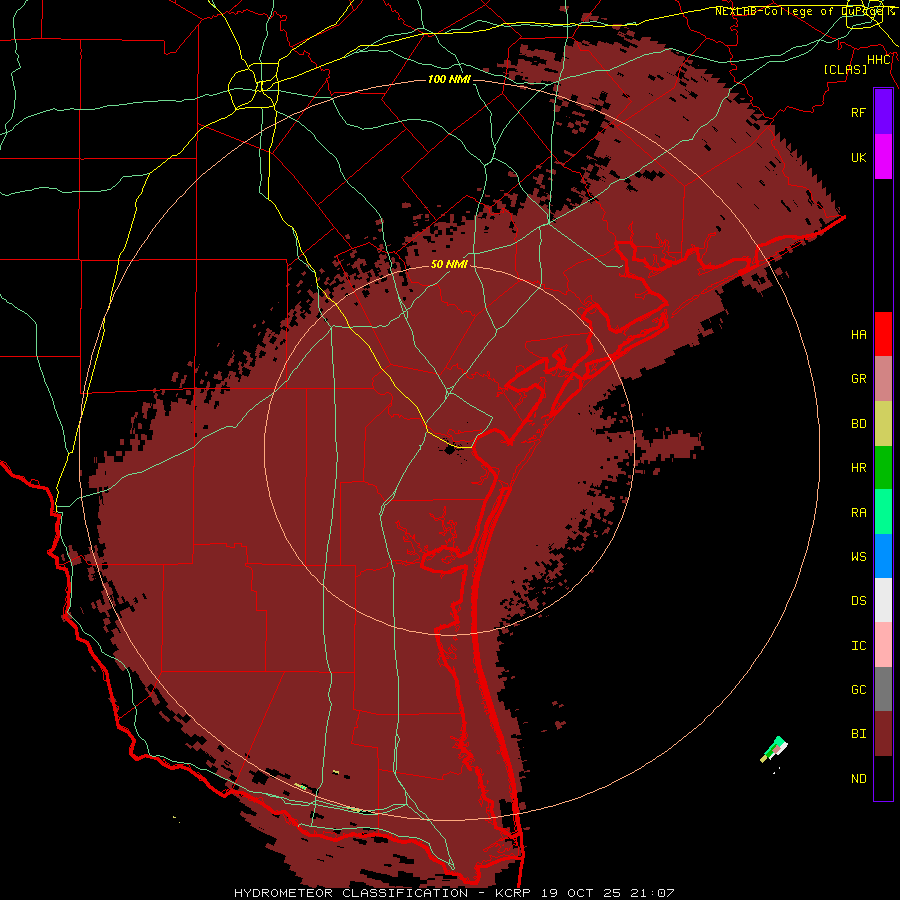Click the GC legend label
The width and height of the screenshot is (900, 900).
[859, 689]
